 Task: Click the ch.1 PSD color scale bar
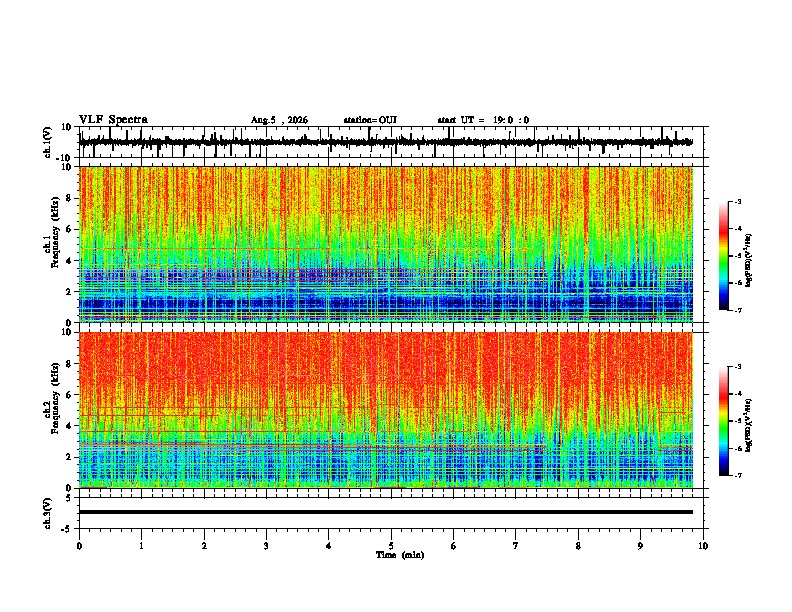pyautogui.click(x=724, y=256)
